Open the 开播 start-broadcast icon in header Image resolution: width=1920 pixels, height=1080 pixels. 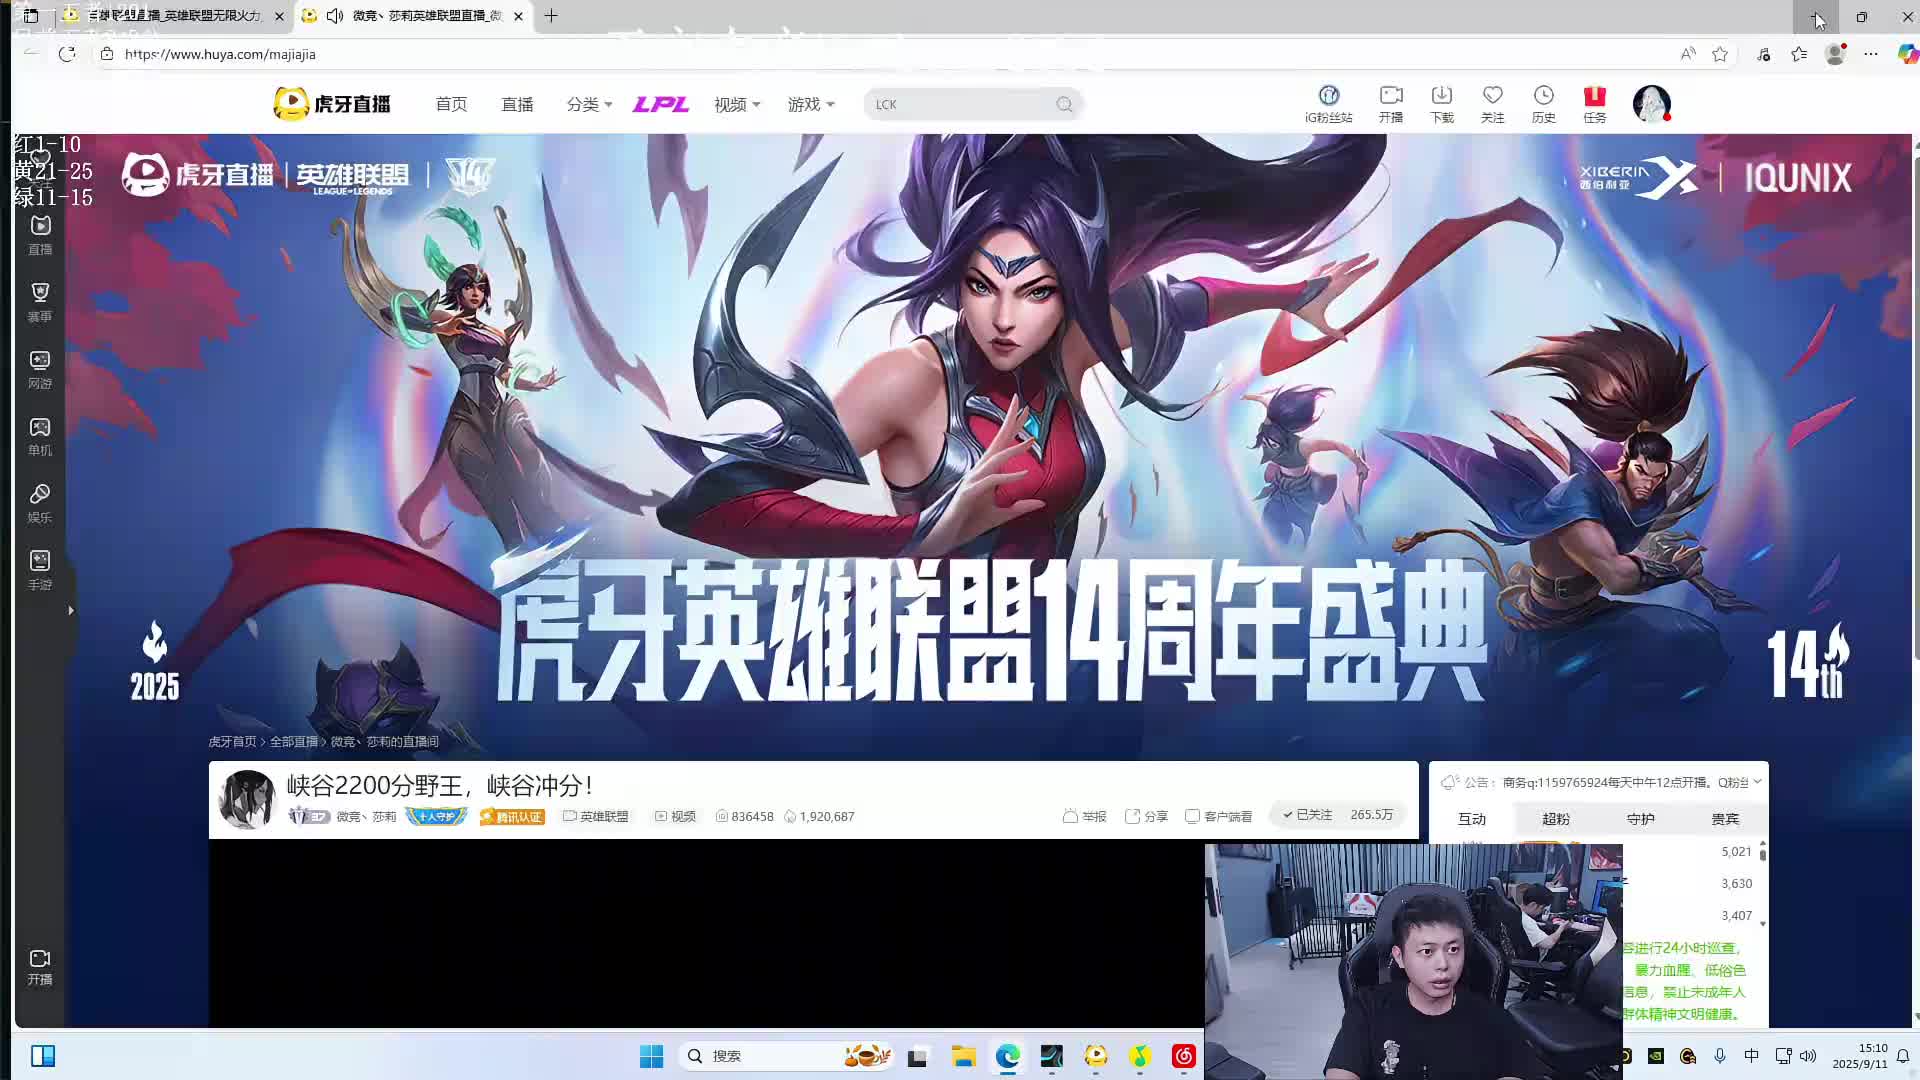1390,104
